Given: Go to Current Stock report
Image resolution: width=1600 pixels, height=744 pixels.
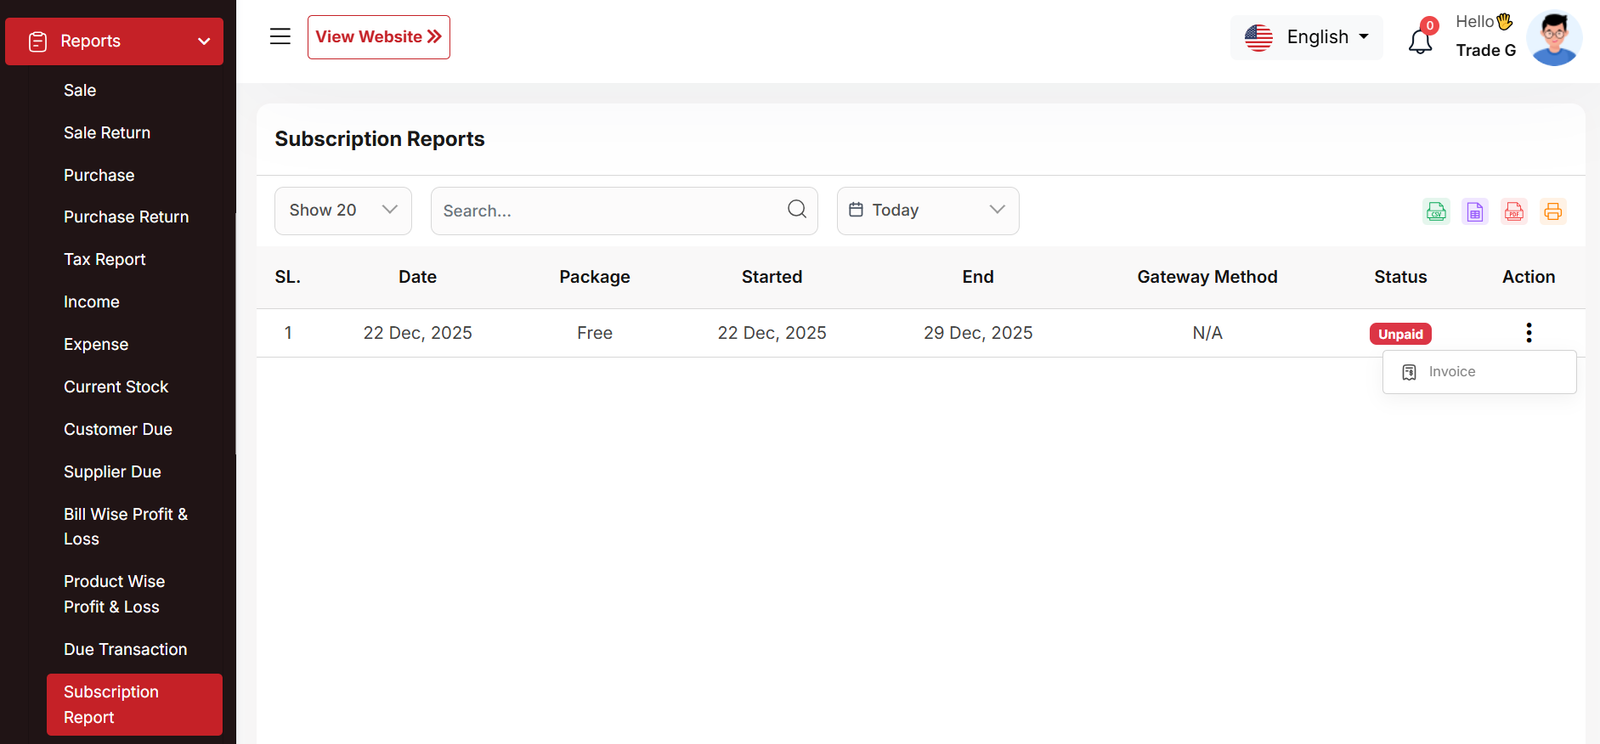Looking at the screenshot, I should [116, 387].
